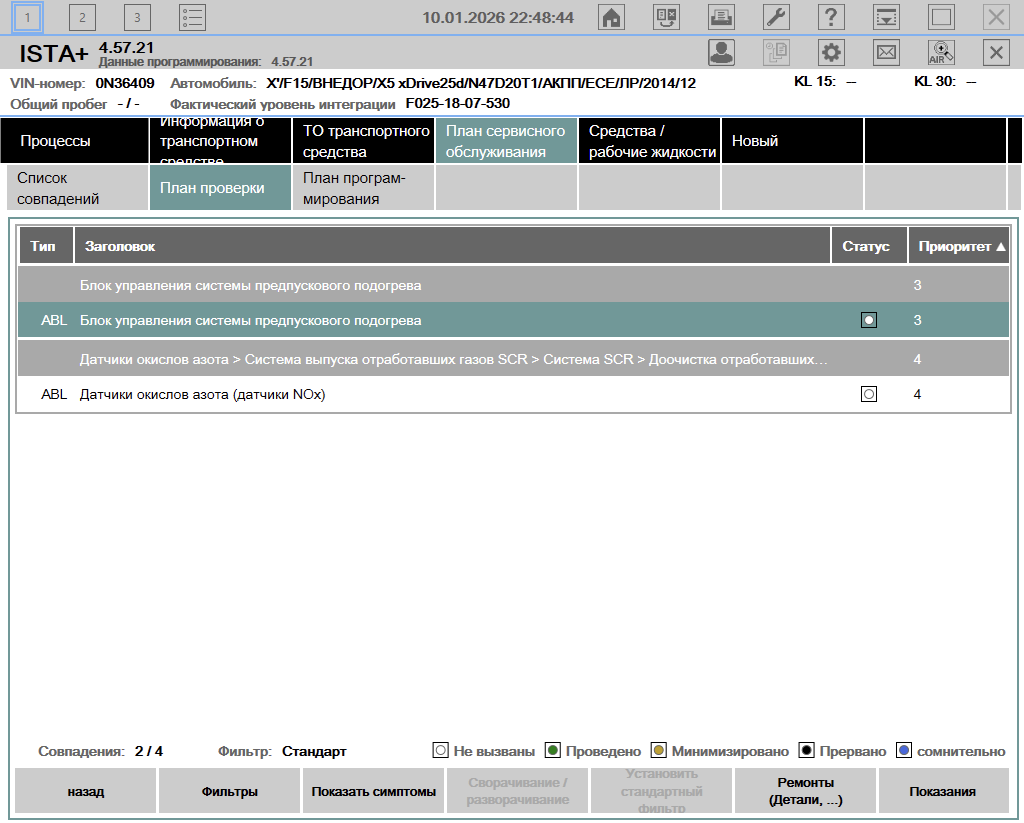This screenshot has height=823, width=1024.
Task: Expand the Датчики окислов азота > SCR group row
Action: click(x=453, y=359)
